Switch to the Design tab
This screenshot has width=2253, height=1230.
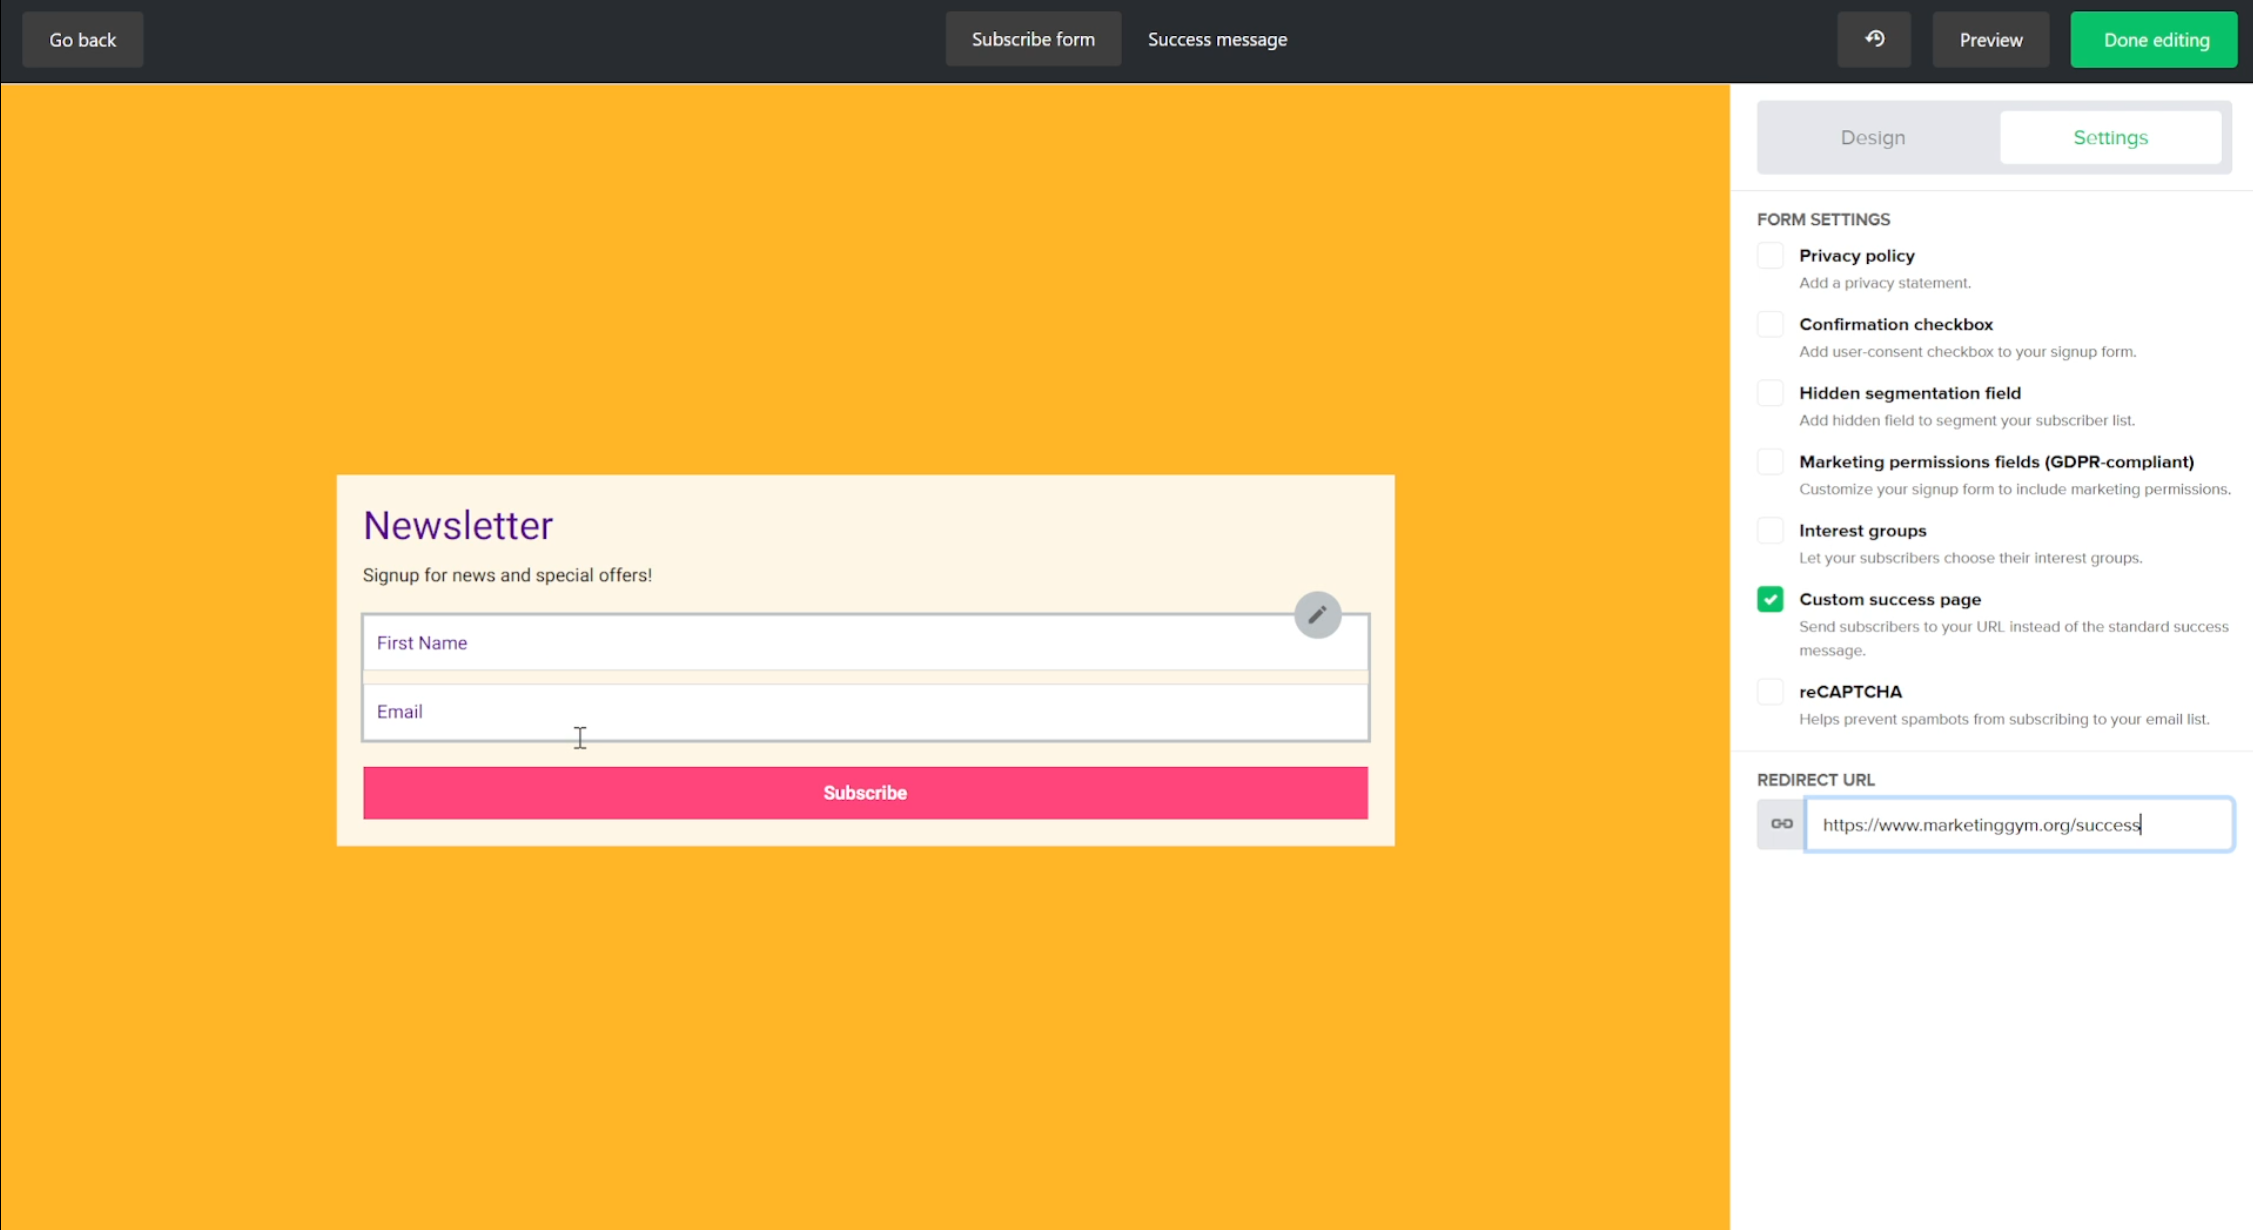[1872, 137]
